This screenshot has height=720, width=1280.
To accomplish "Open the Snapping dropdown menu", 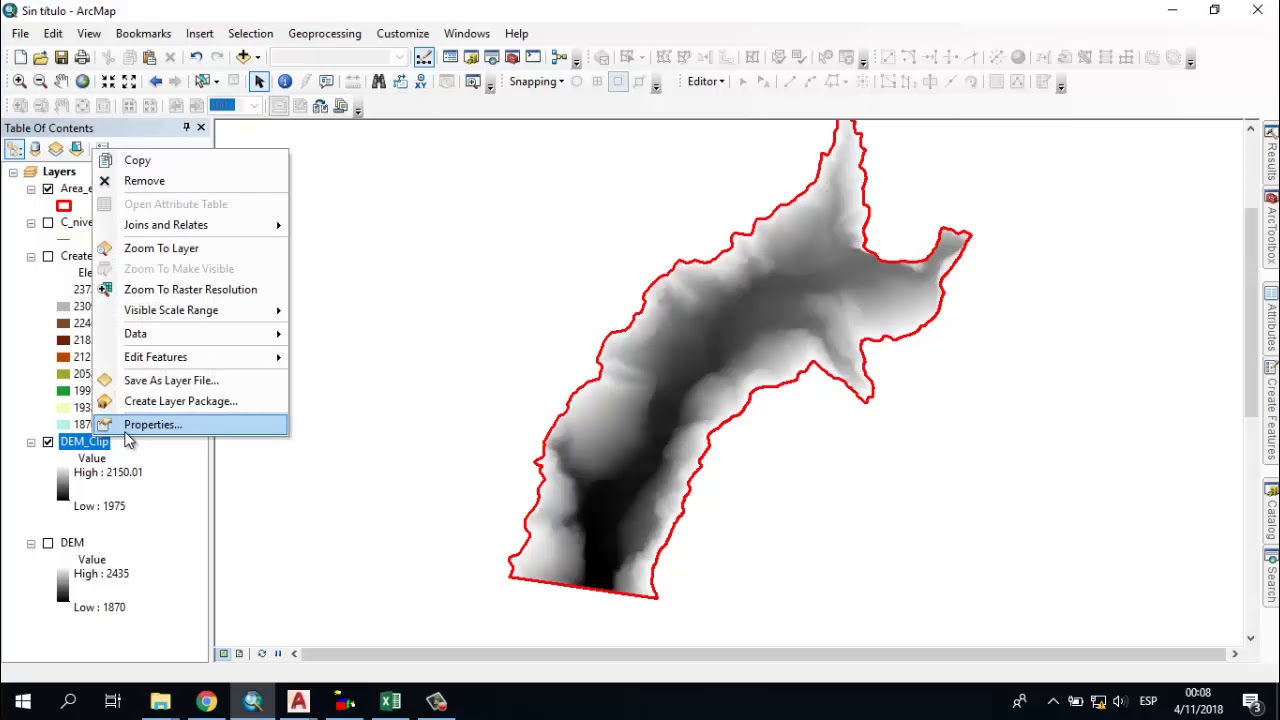I will click(x=537, y=82).
